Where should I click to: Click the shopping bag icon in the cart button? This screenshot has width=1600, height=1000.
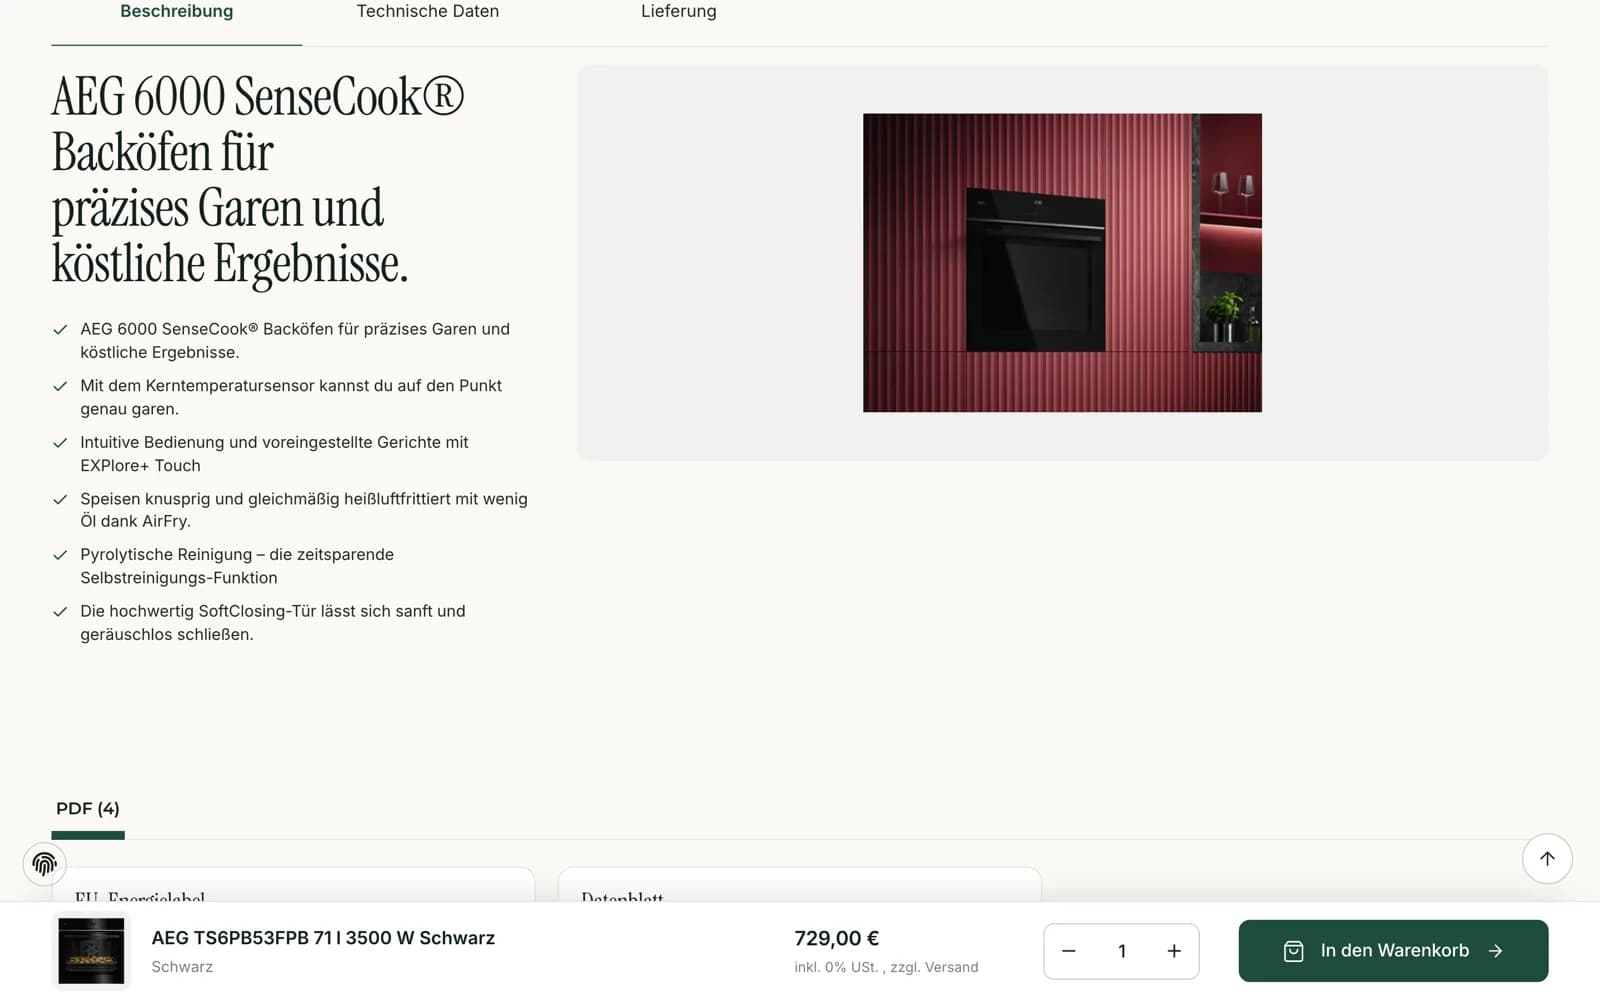[1293, 951]
